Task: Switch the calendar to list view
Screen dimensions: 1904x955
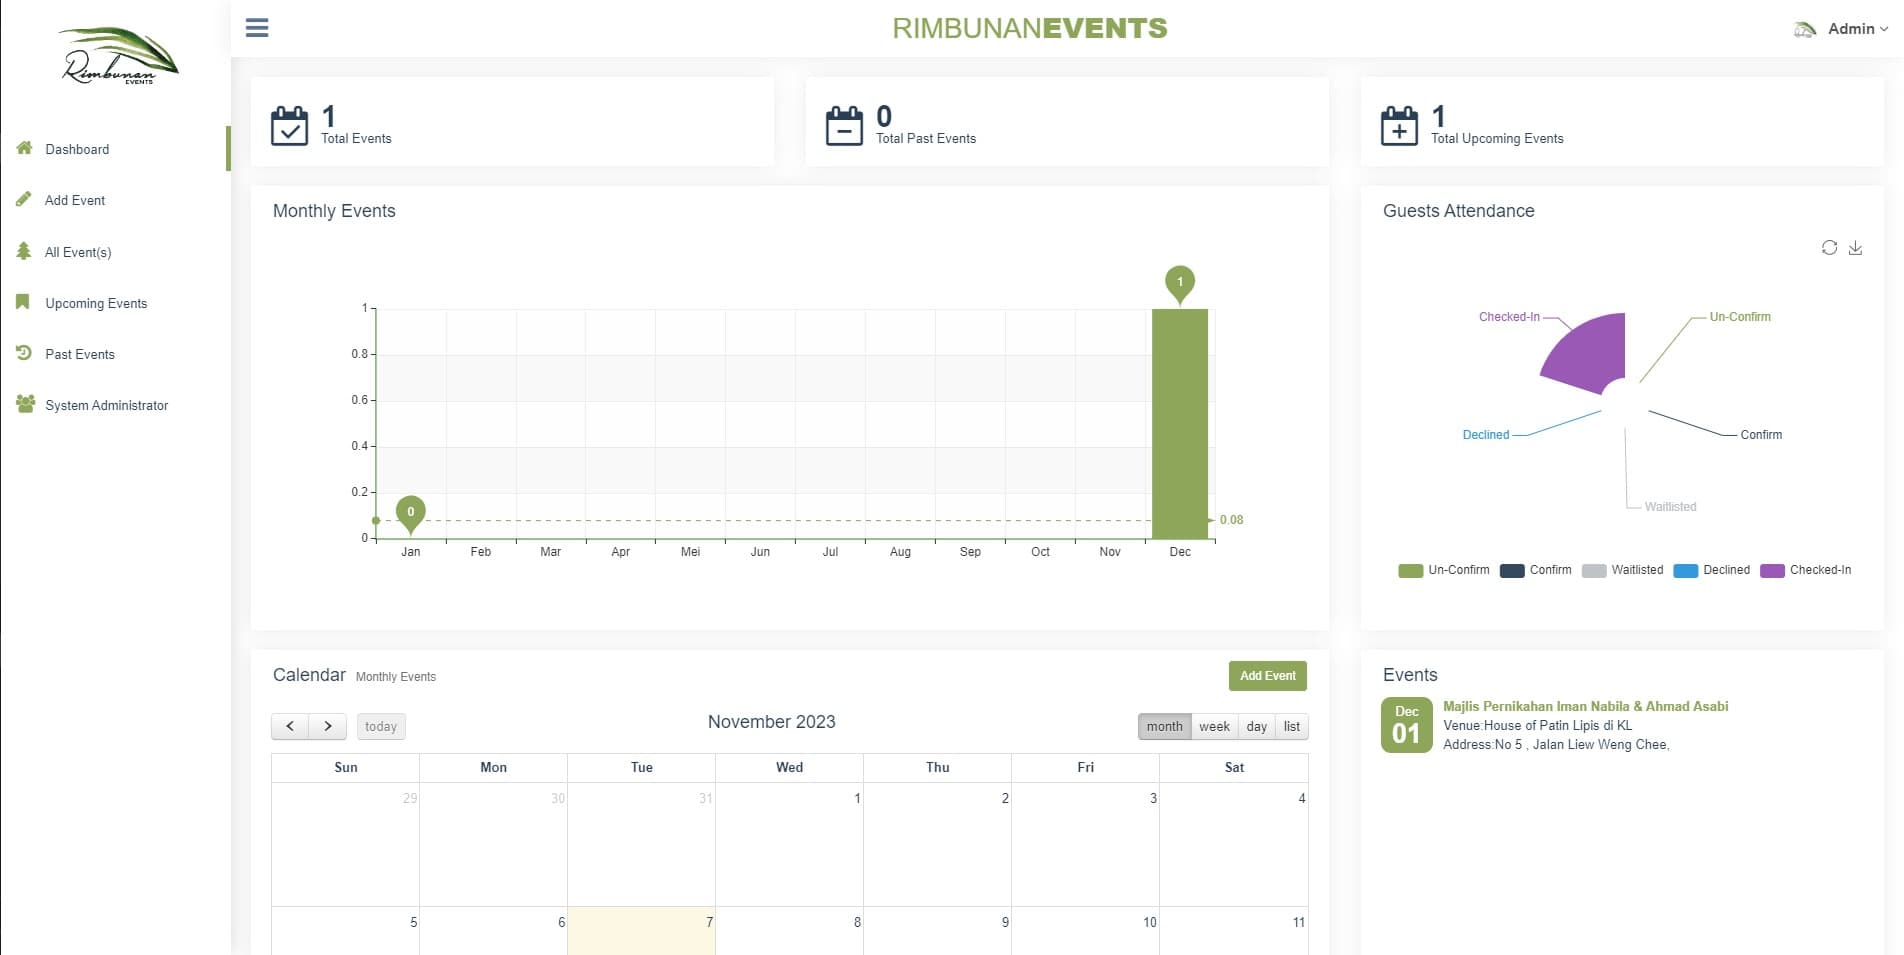Action: [1291, 726]
